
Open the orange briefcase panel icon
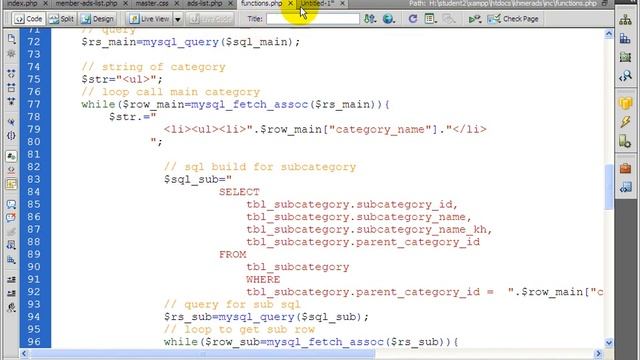625,168
